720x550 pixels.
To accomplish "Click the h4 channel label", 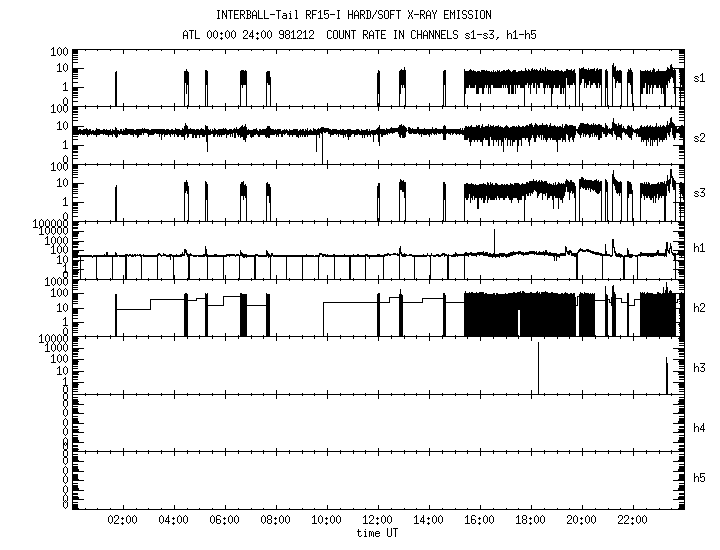I will click(700, 428).
